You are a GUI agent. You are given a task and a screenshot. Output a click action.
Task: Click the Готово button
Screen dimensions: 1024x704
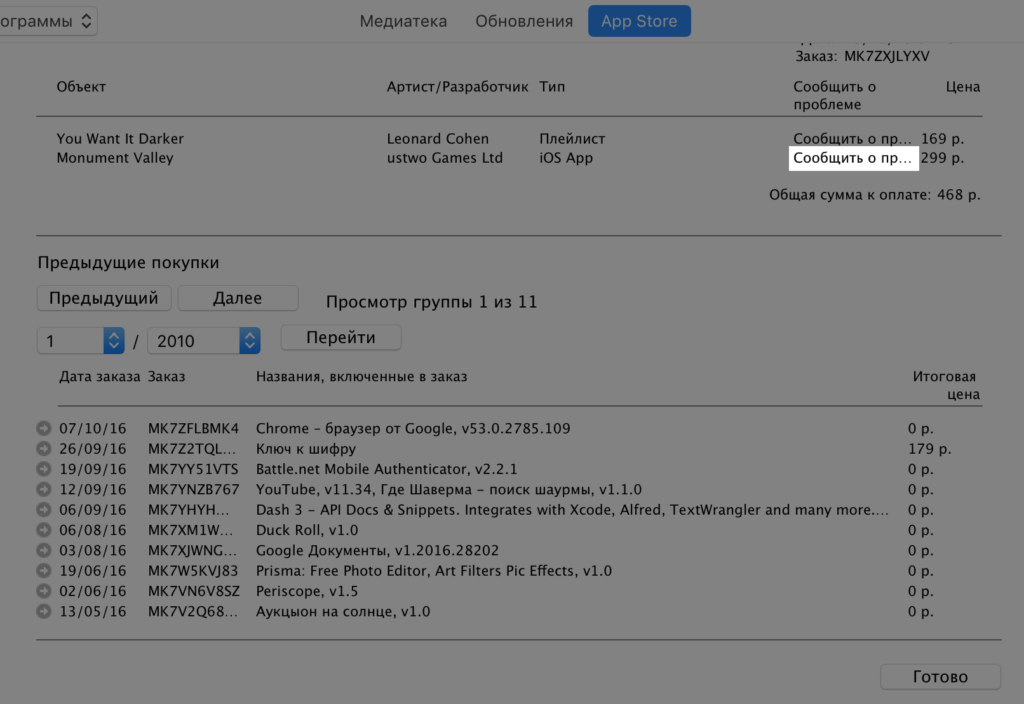[x=940, y=677]
